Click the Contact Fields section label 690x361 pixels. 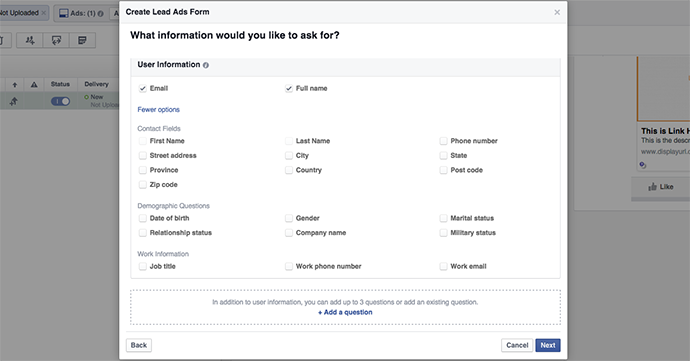click(159, 129)
